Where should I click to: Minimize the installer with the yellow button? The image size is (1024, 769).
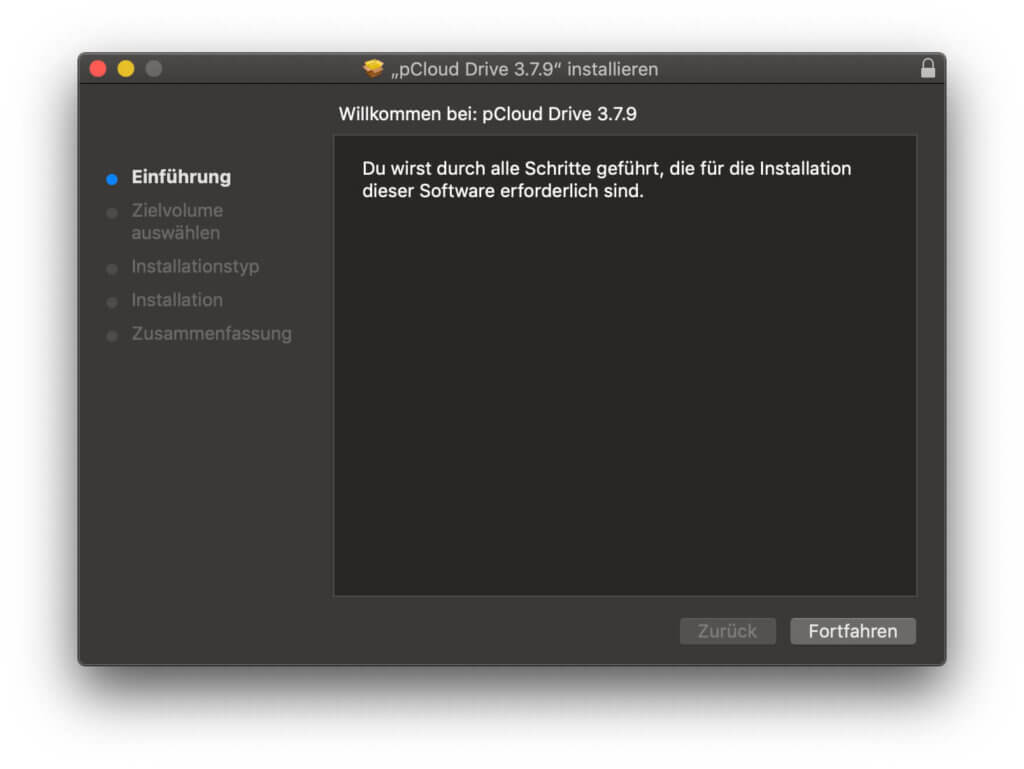pyautogui.click(x=126, y=69)
